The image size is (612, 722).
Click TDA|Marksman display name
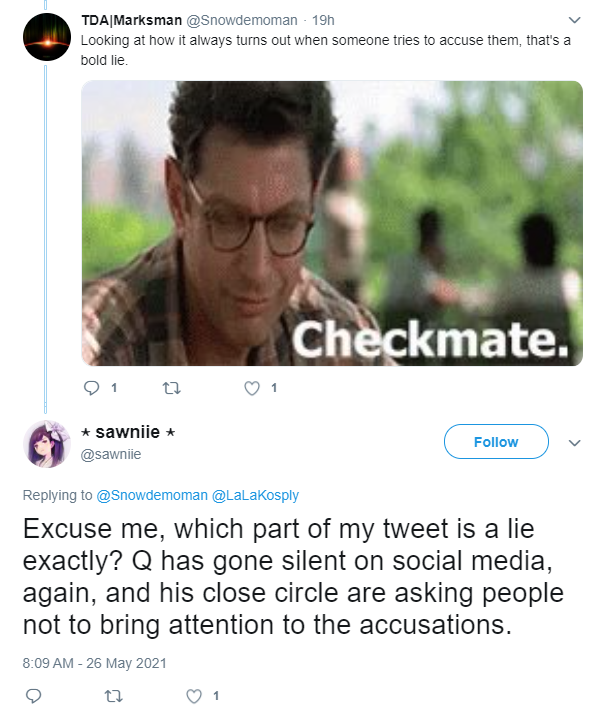[132, 20]
